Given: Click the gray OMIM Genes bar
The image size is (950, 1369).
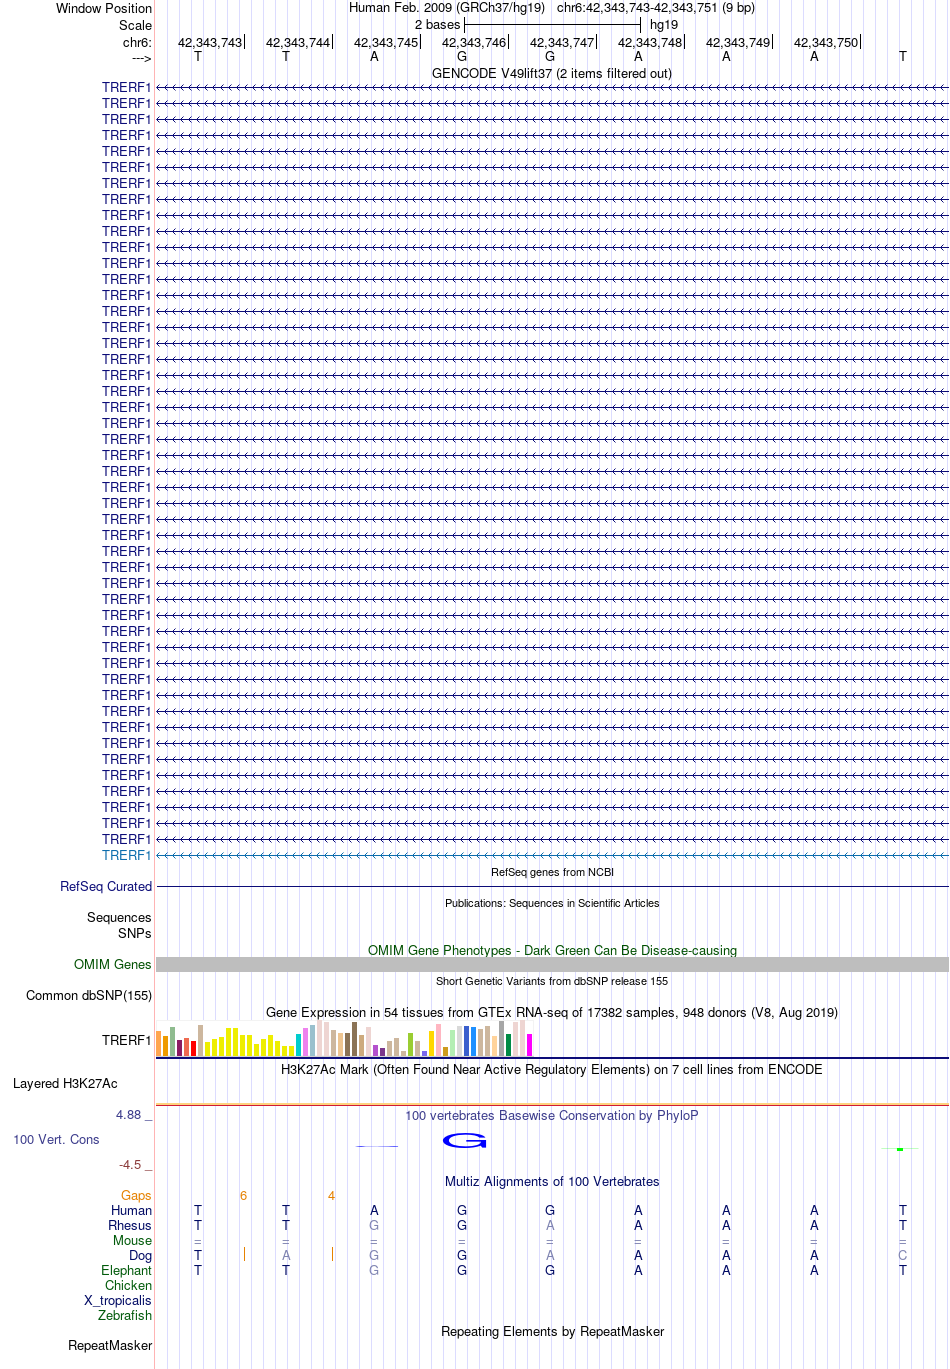Looking at the screenshot, I should (x=552, y=965).
